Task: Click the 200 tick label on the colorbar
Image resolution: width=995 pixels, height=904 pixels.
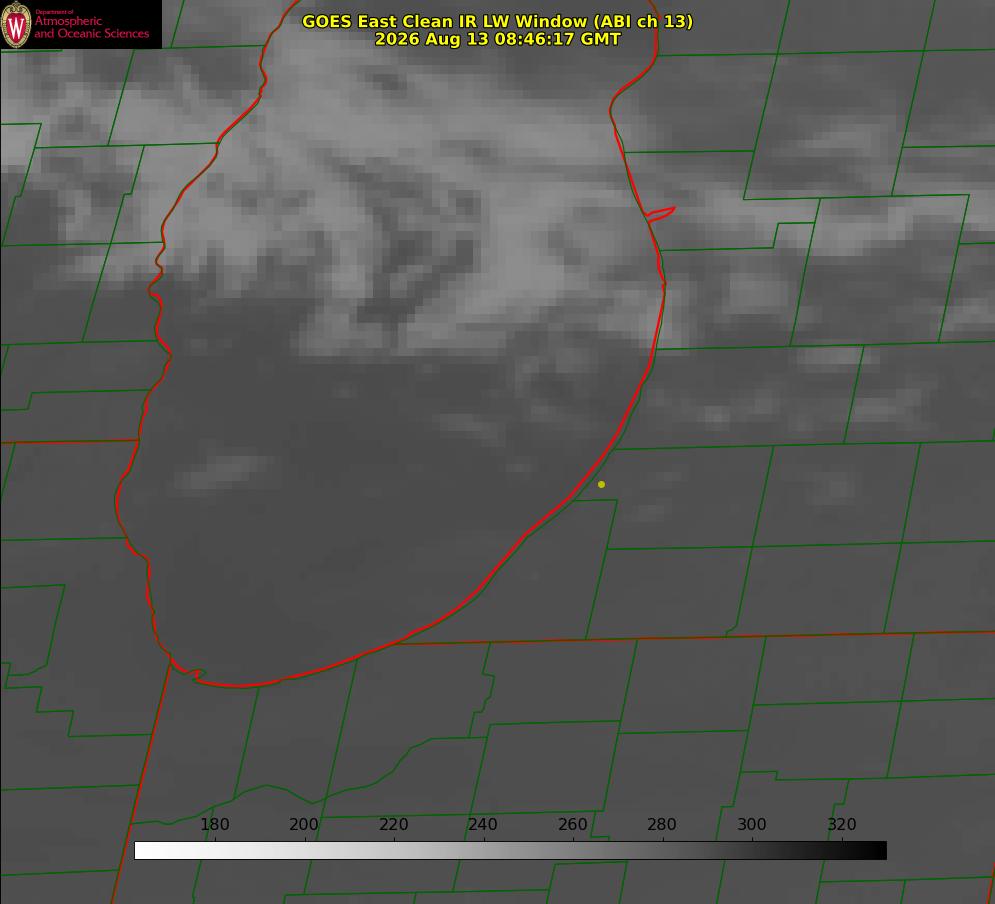Action: [x=303, y=824]
